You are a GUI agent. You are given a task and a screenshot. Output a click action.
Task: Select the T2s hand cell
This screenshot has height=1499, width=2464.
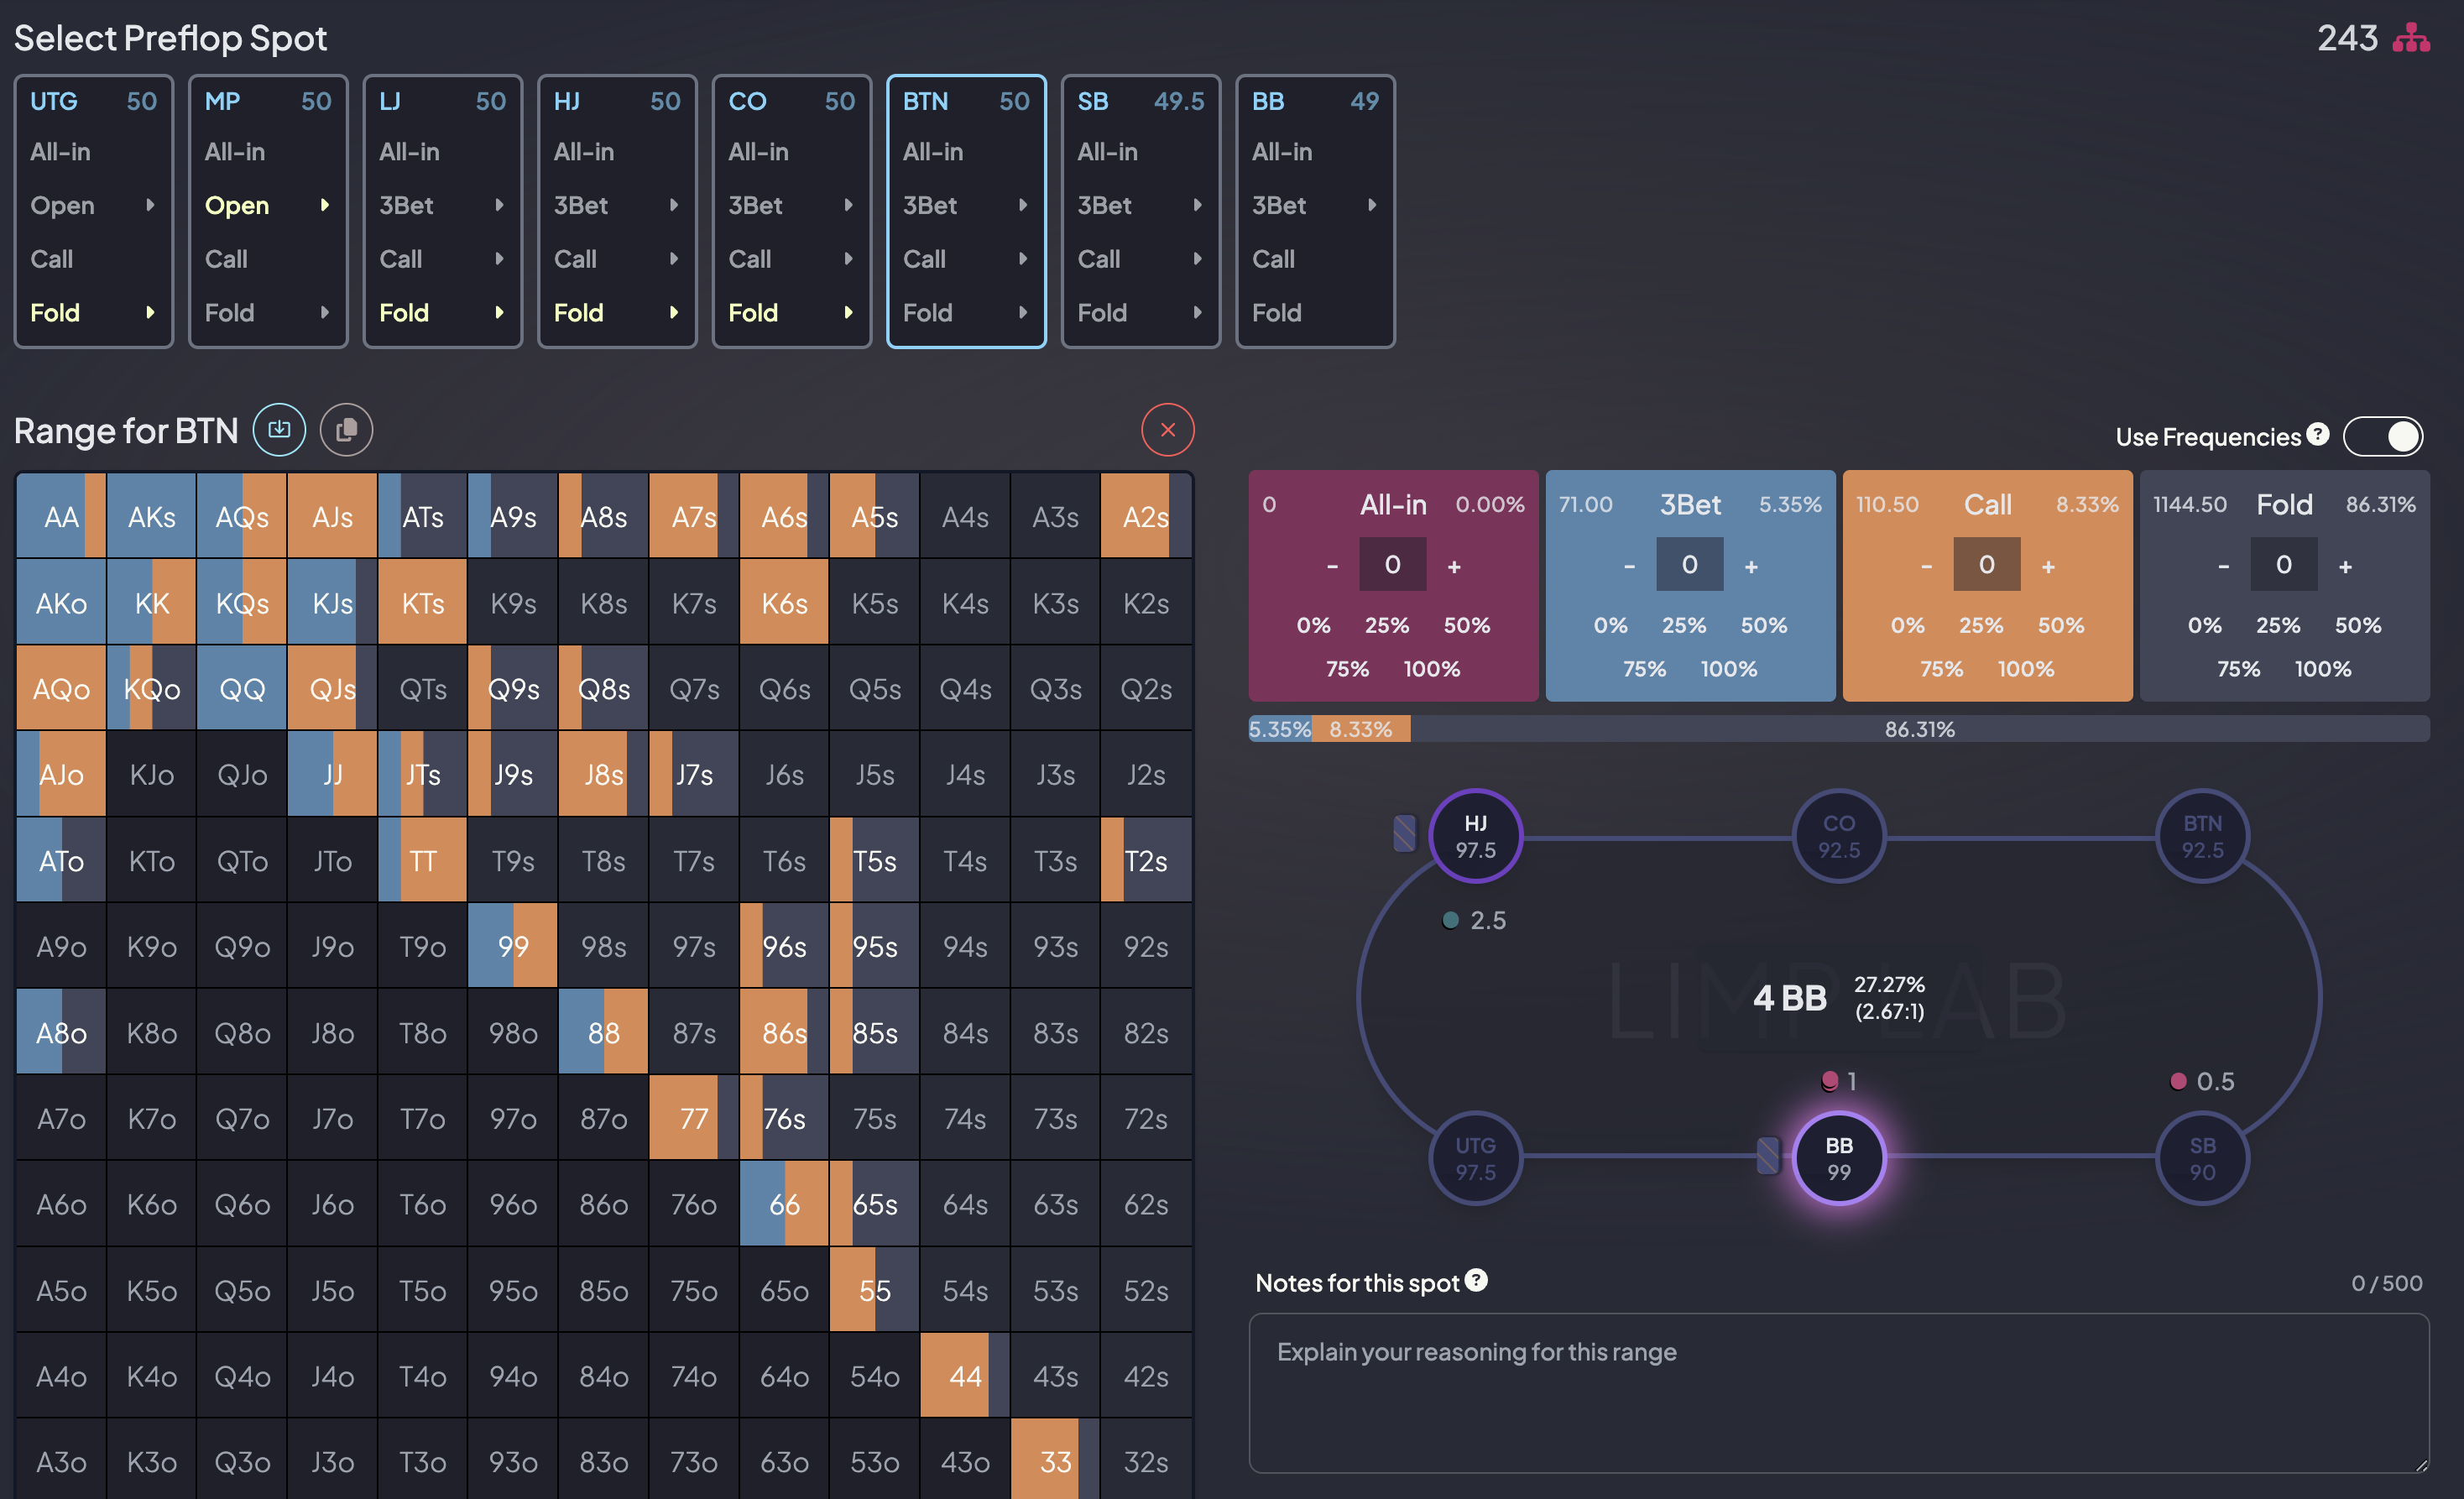(x=1145, y=860)
